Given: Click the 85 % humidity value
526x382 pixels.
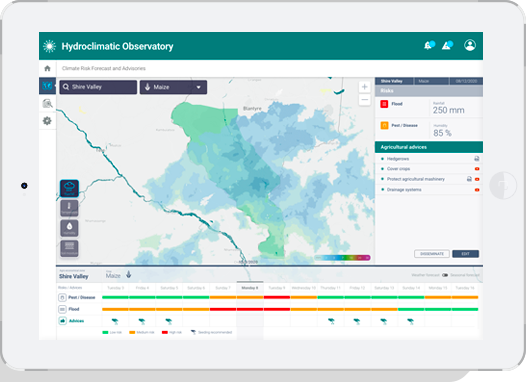Looking at the screenshot, I should click(x=442, y=133).
